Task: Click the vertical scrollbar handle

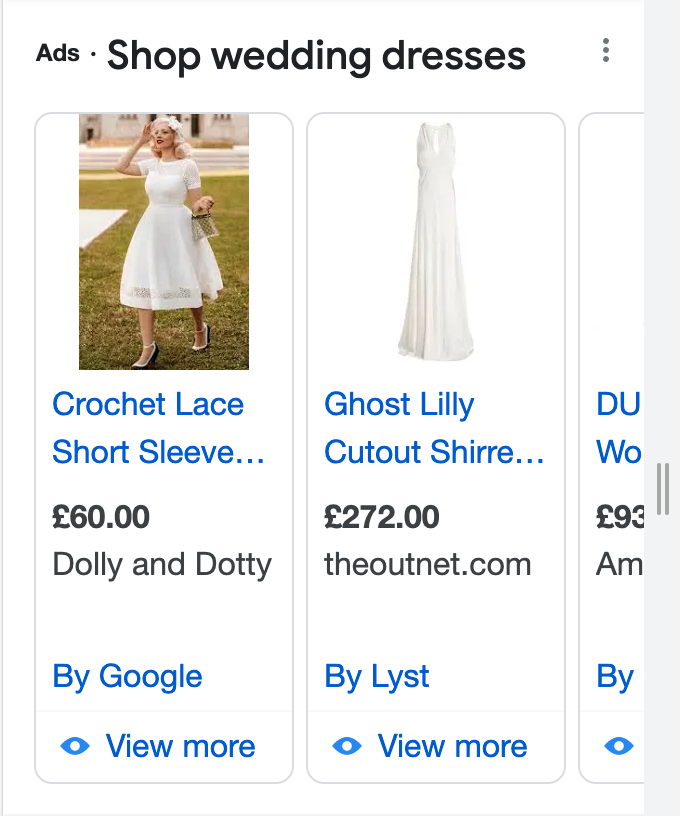Action: (x=662, y=489)
